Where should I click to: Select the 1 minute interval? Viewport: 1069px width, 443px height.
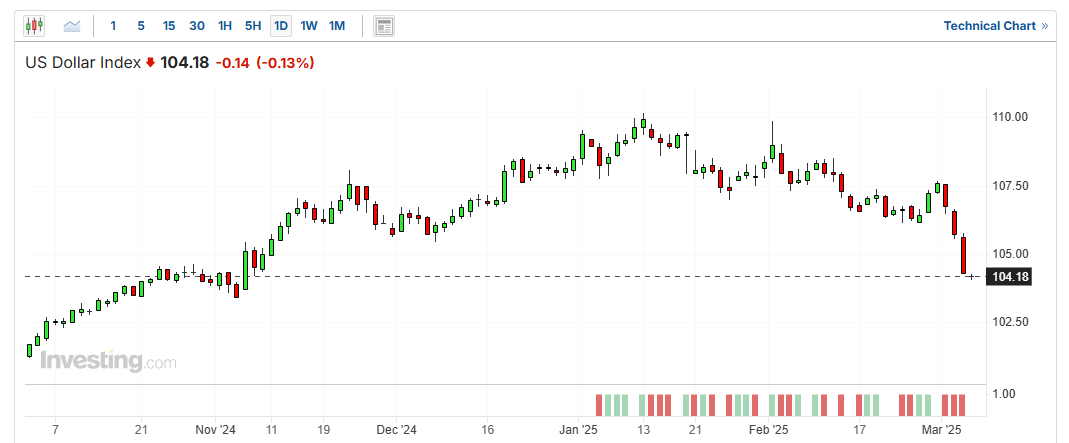point(113,26)
